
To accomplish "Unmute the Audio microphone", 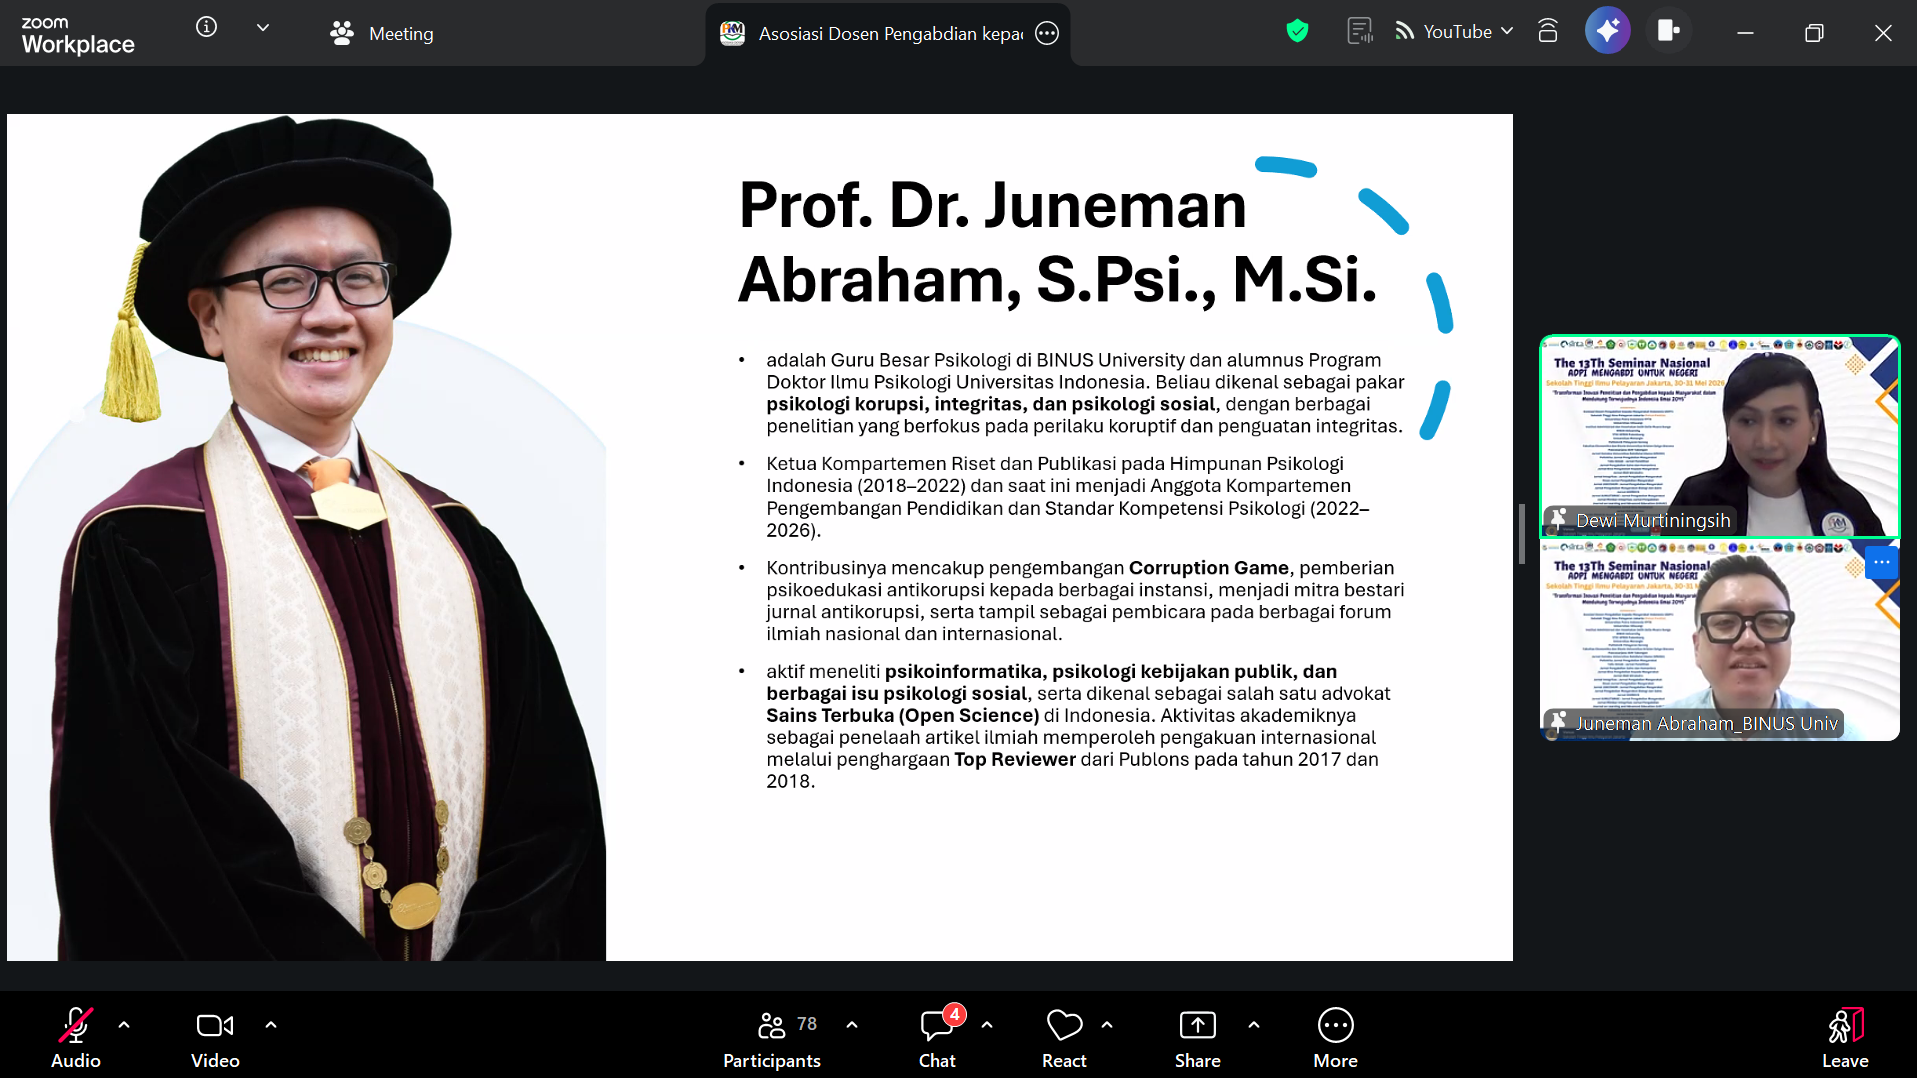I will 76,1038.
